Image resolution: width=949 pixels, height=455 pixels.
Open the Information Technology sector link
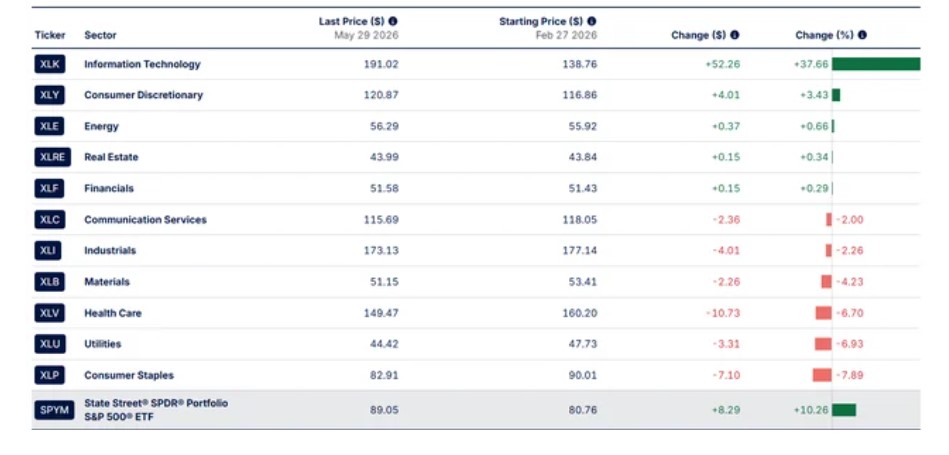[142, 64]
